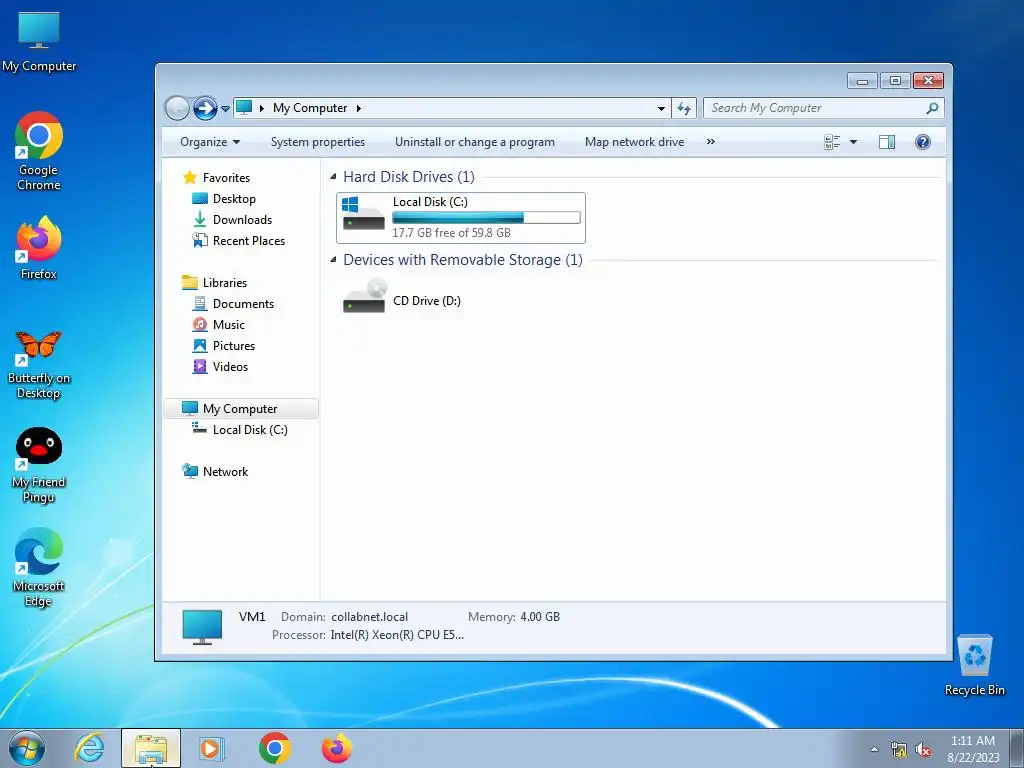Open recent pages dropdown arrow

click(x=225, y=108)
